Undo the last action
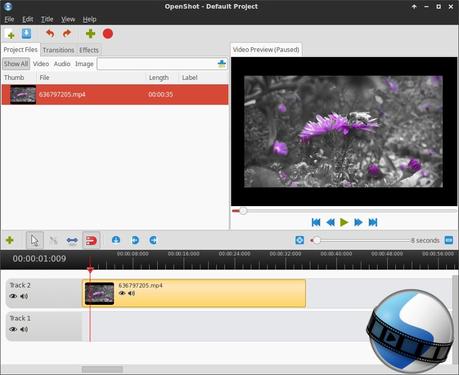459x375 pixels. click(50, 34)
